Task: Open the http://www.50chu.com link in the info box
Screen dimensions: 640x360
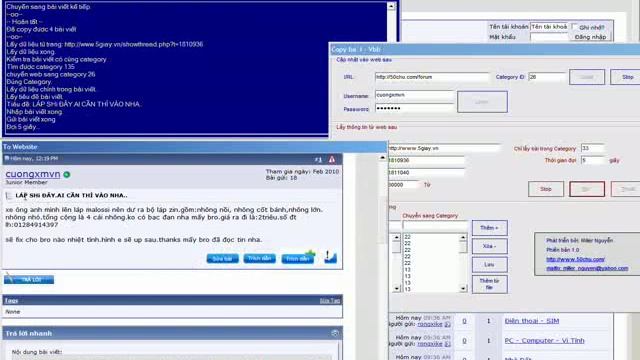Action: [576, 259]
